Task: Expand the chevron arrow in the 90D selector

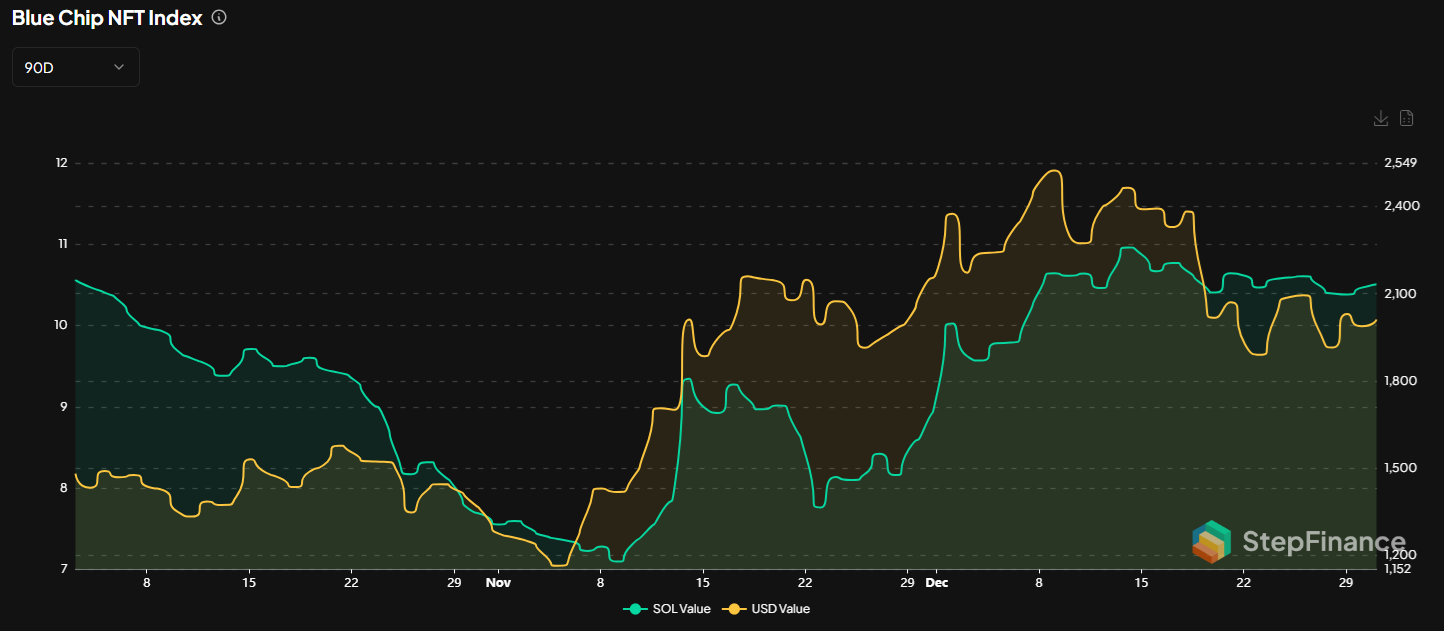Action: click(x=119, y=67)
